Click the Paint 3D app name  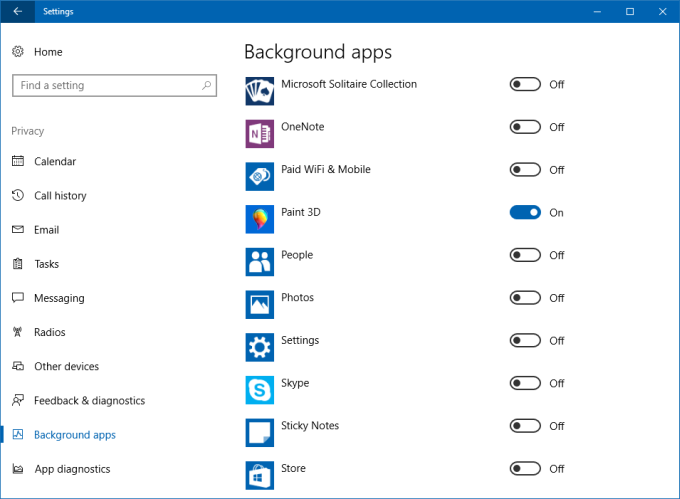pyautogui.click(x=301, y=212)
